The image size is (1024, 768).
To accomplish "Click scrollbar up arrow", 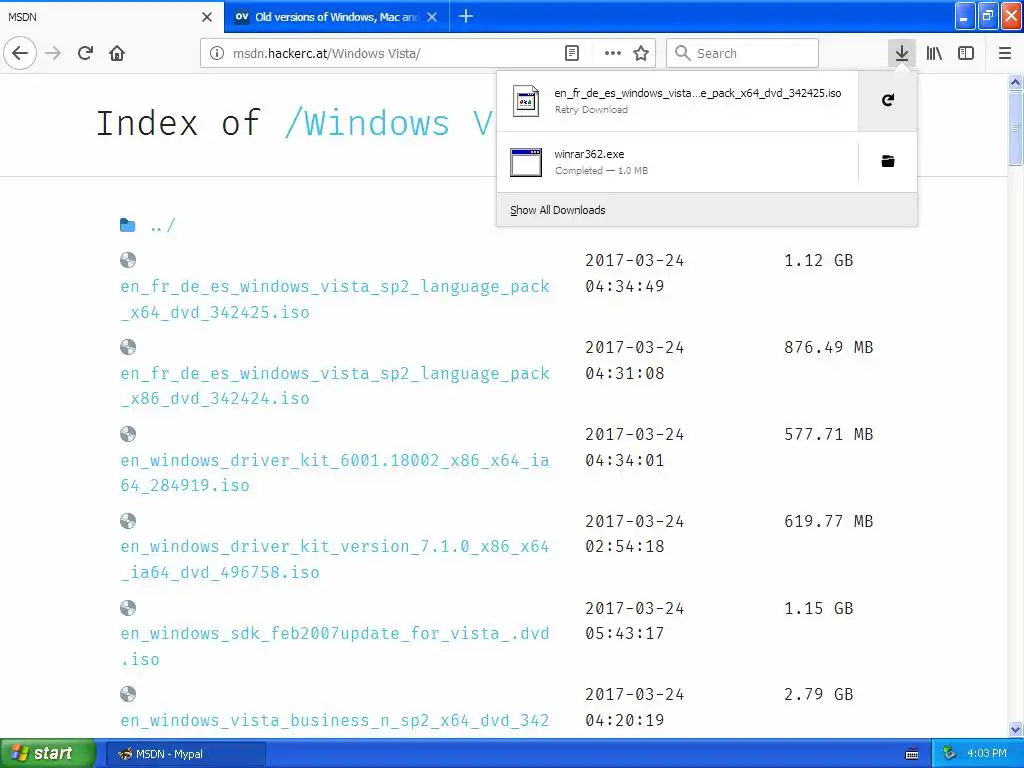I will (1016, 82).
